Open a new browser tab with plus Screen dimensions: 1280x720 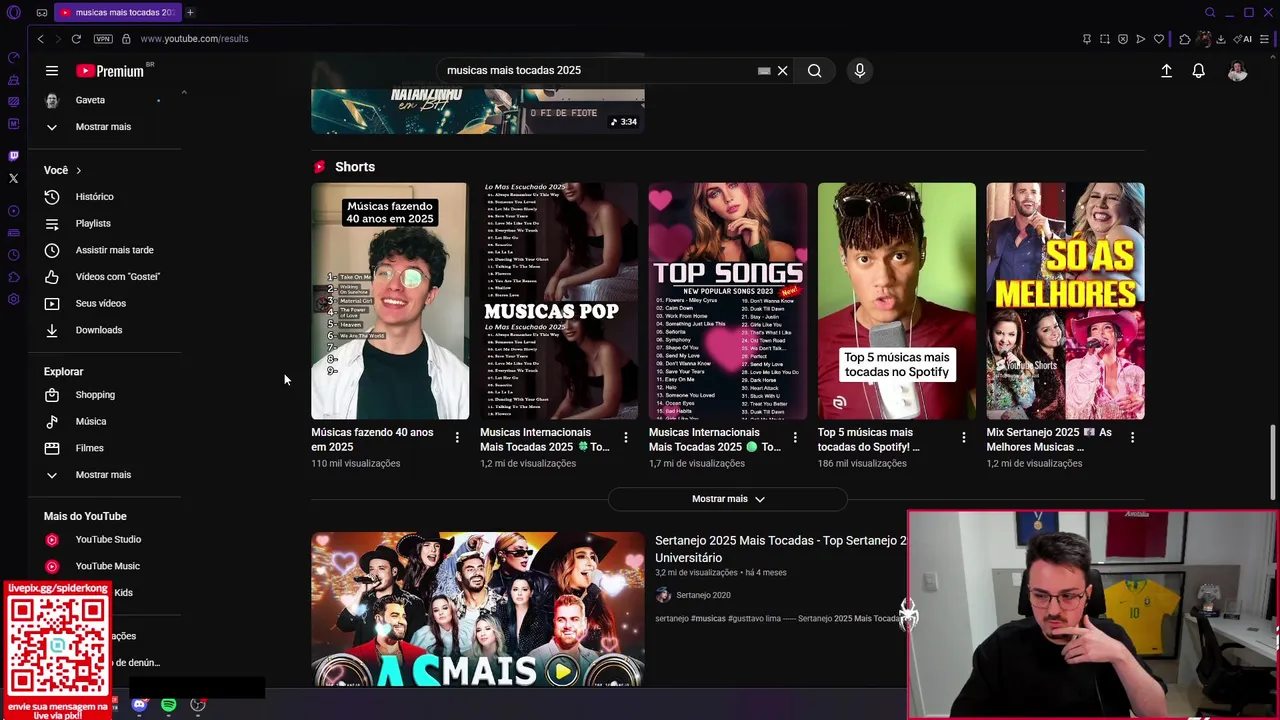click(190, 13)
